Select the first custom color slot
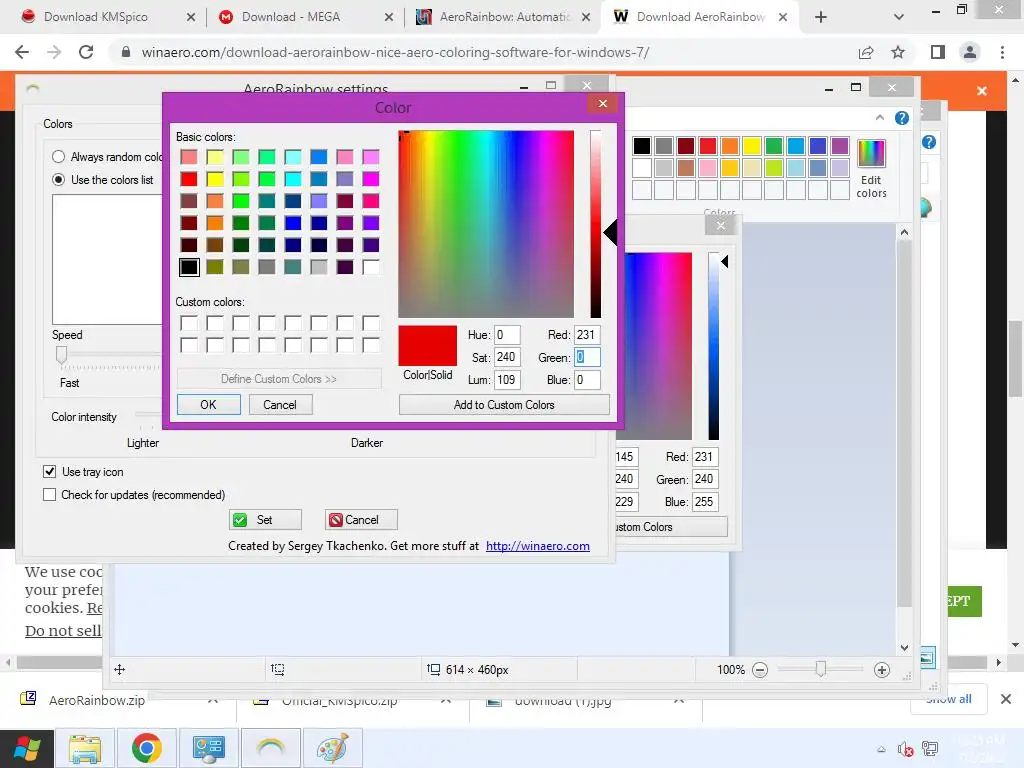Image resolution: width=1024 pixels, height=768 pixels. coord(189,323)
